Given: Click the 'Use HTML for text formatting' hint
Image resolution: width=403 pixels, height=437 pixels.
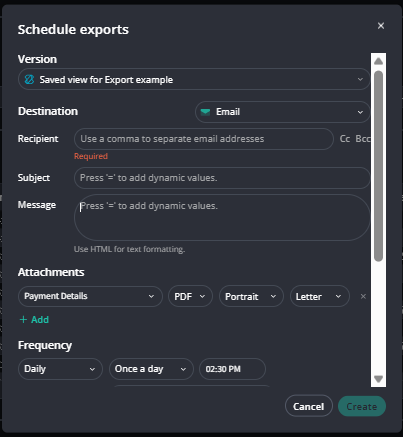Looking at the screenshot, I should (129, 249).
